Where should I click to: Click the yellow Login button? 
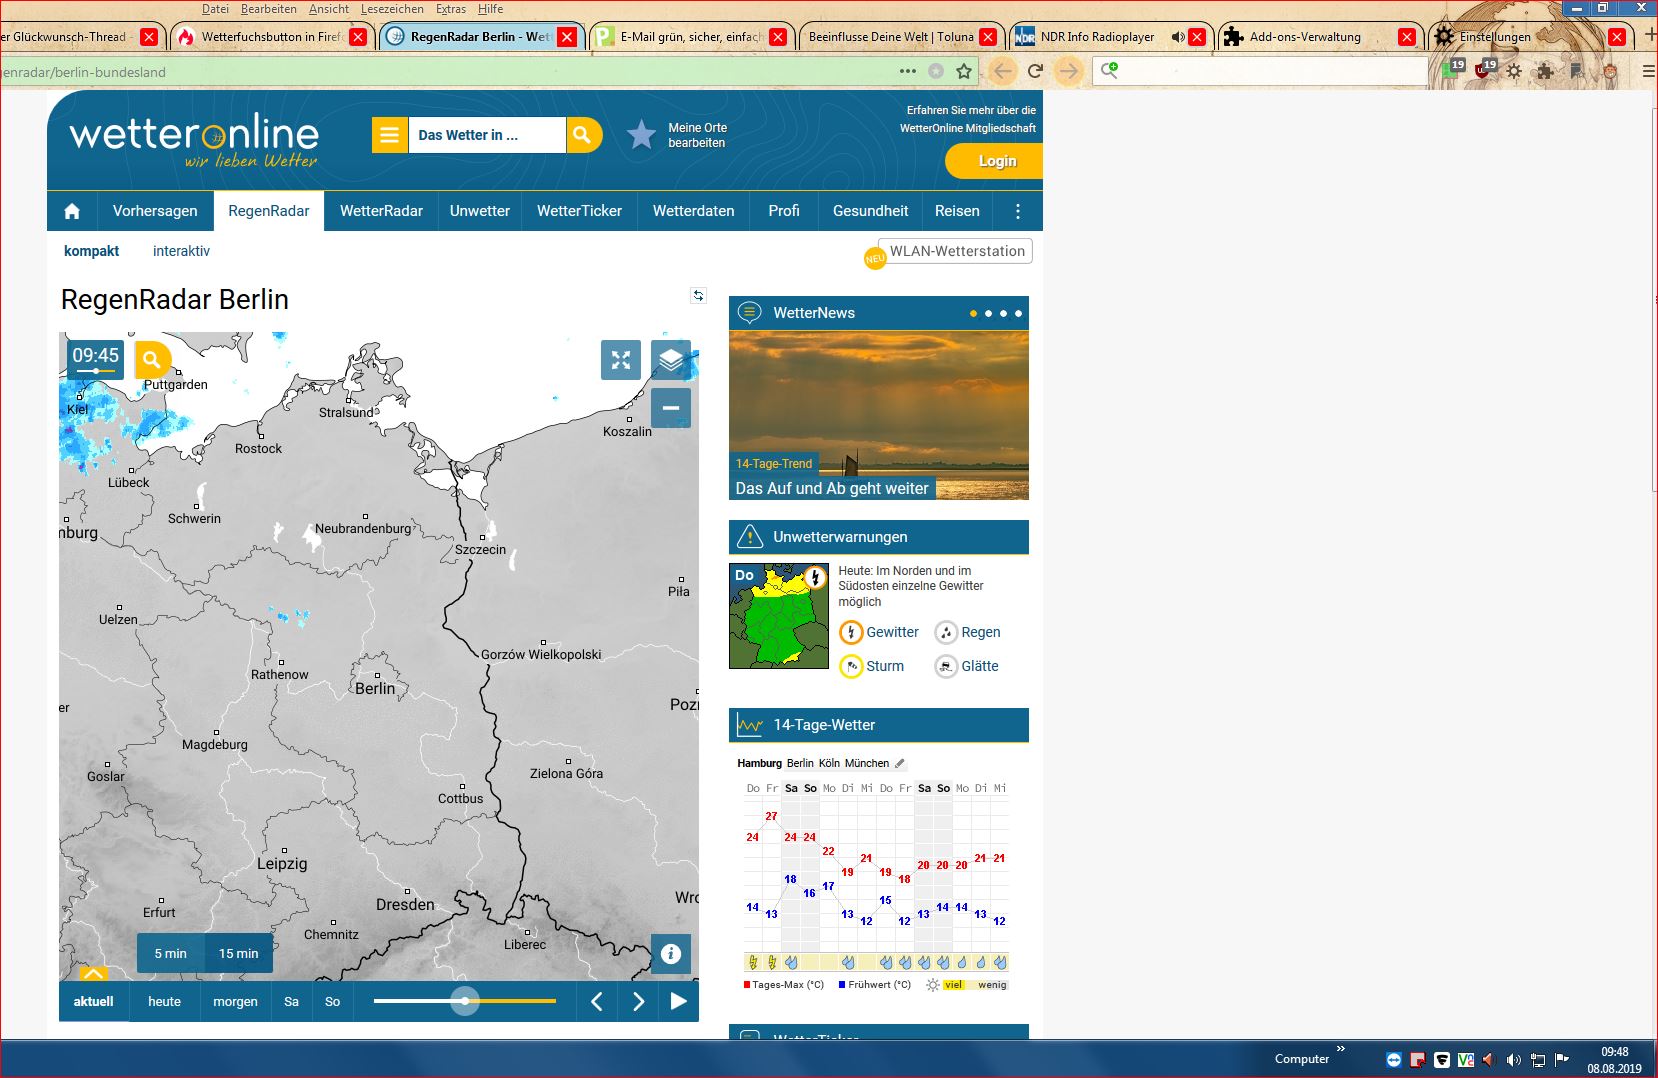[996, 161]
